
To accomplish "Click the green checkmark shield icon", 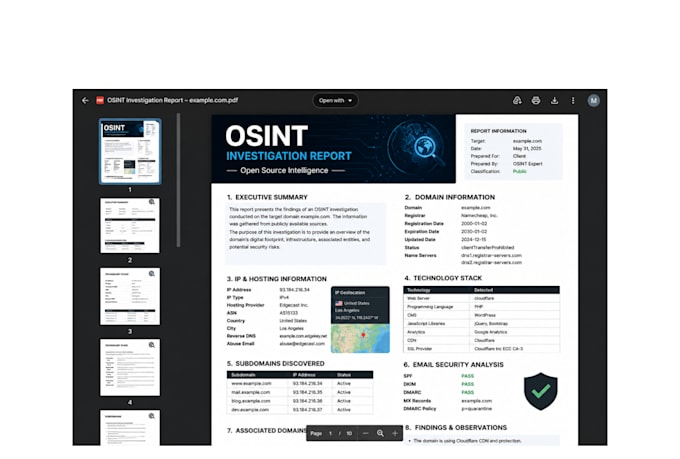I will (x=541, y=391).
